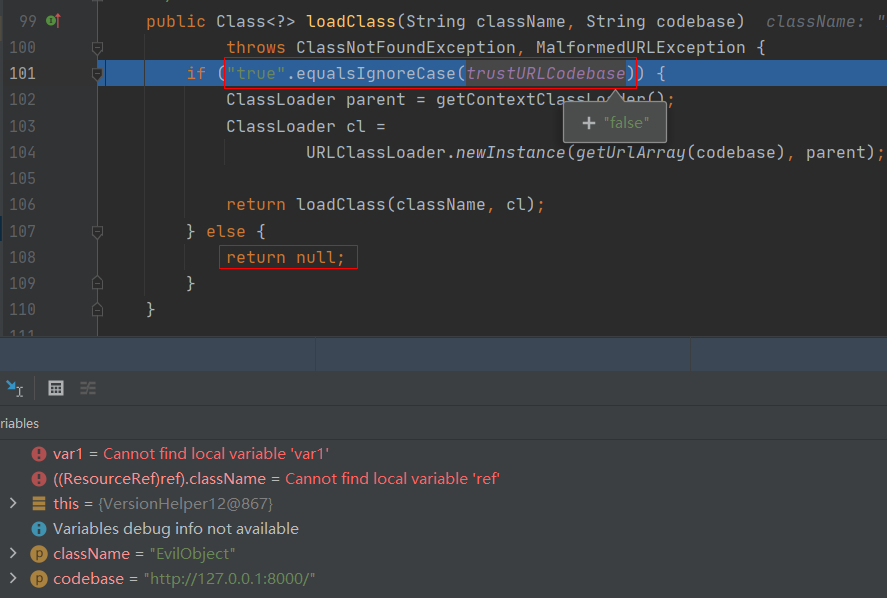
Task: Toggle the fold marker on line 100
Action: pyautogui.click(x=97, y=47)
